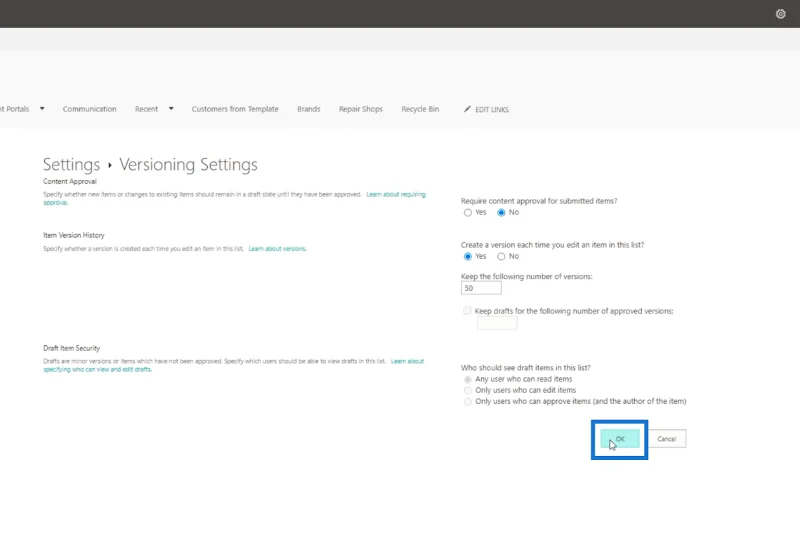The image size is (800, 533).
Task: Click the EDIT LINKS link
Action: (492, 110)
